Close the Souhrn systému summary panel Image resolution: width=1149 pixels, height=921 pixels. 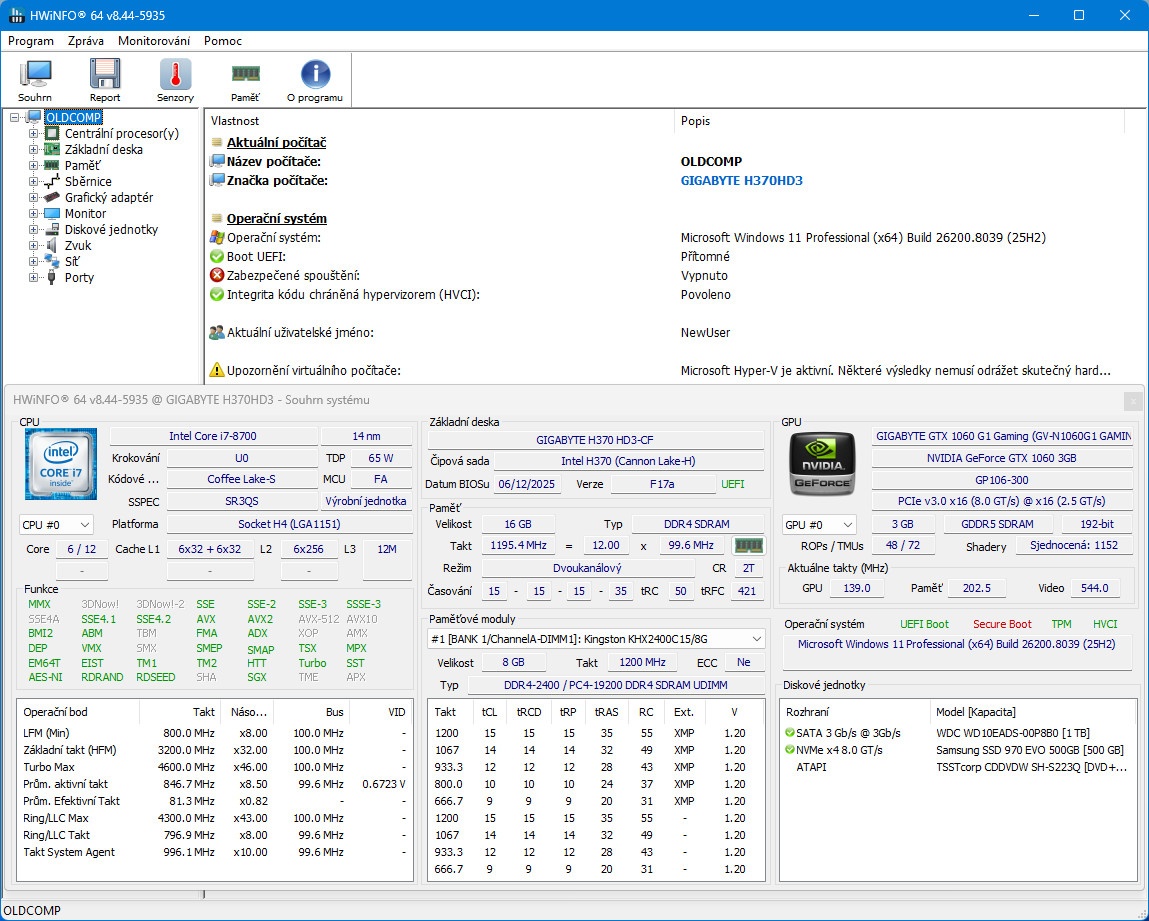click(x=1132, y=401)
